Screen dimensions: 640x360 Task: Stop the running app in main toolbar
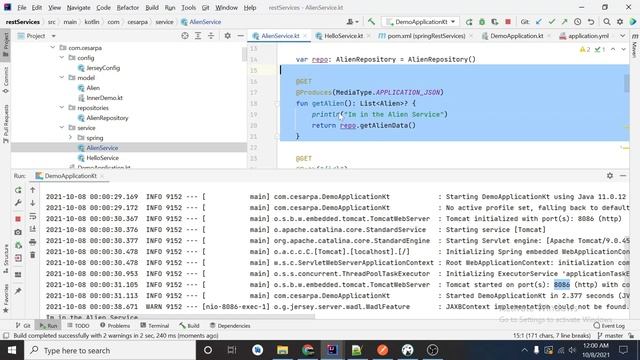pyautogui.click(x=508, y=22)
